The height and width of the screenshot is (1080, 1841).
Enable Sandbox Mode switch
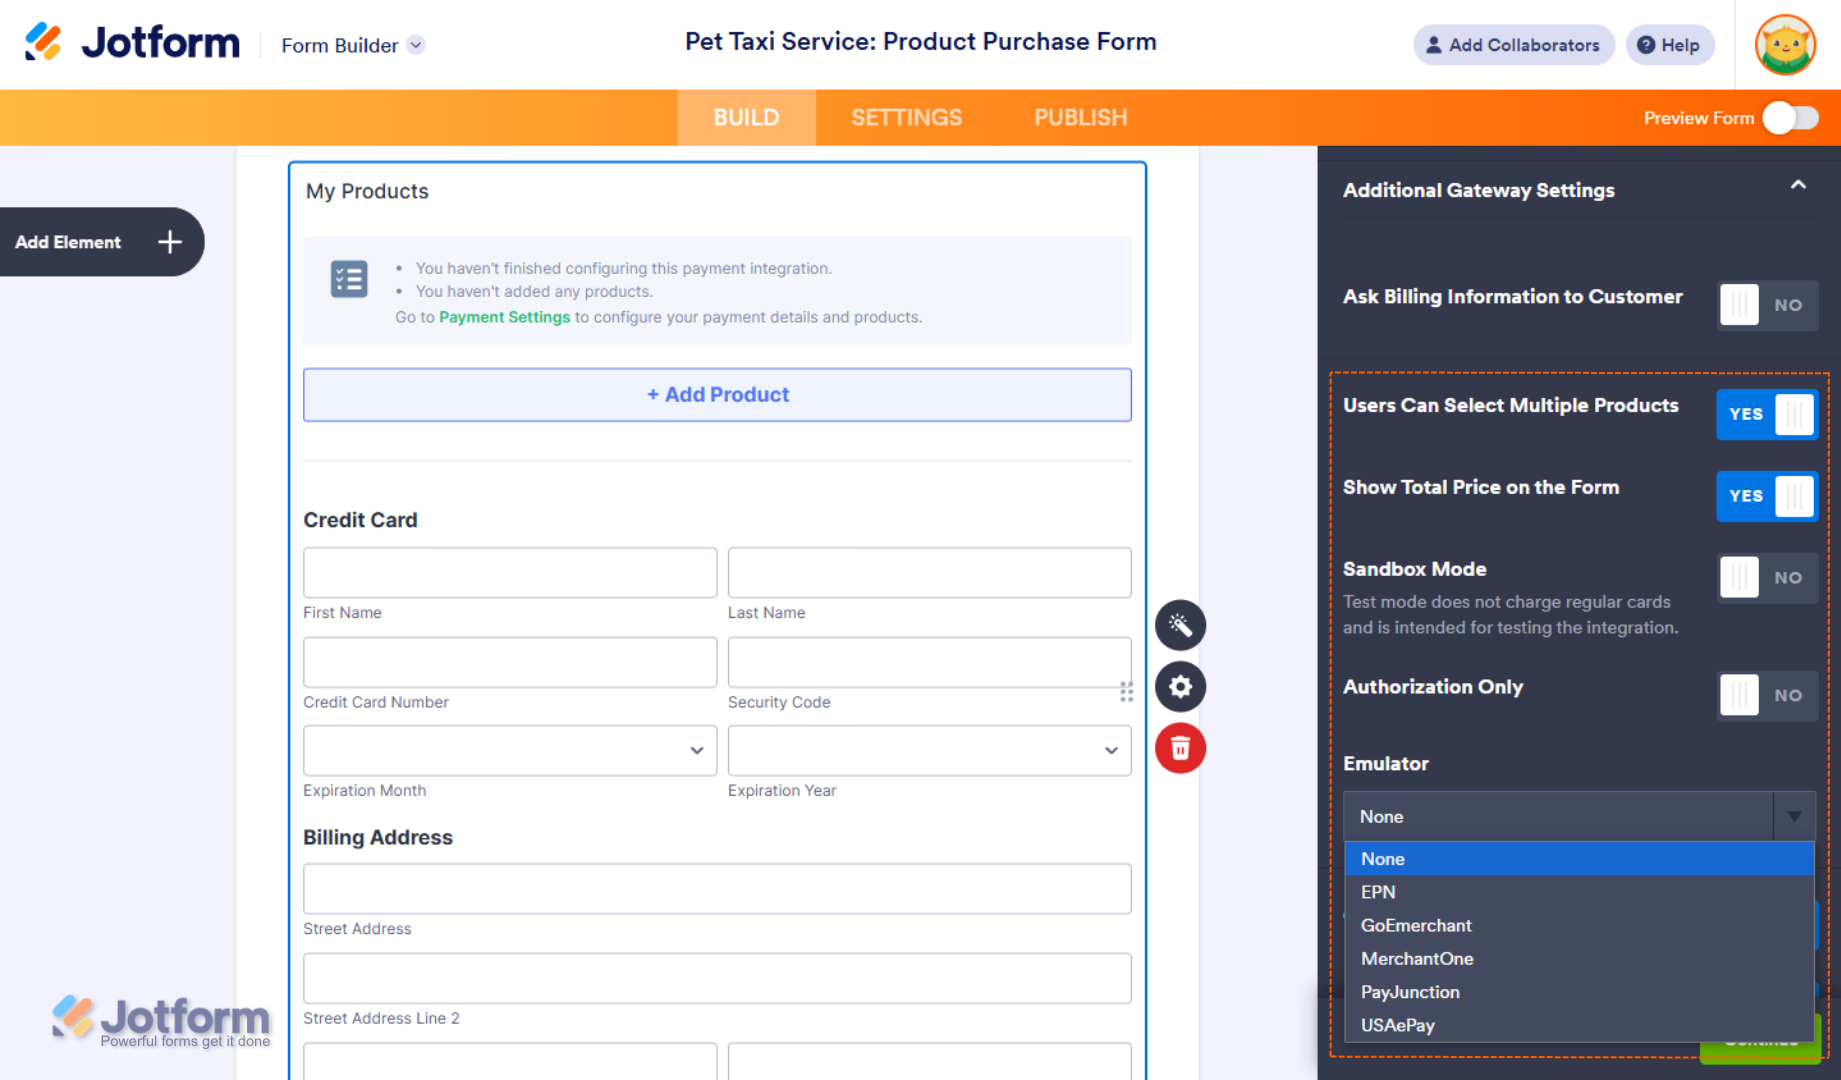[x=1766, y=578]
